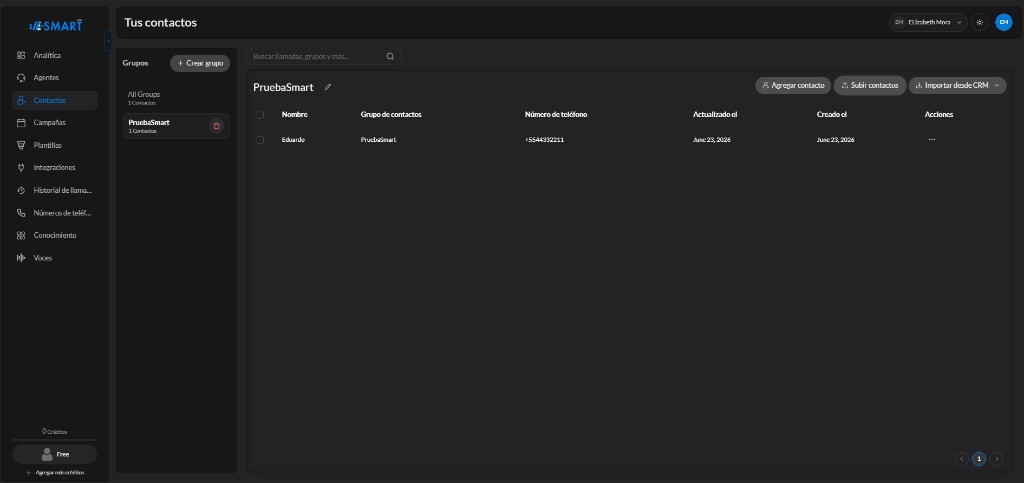Click the Integraciones plug icon
Image resolution: width=1024 pixels, height=483 pixels.
point(21,168)
